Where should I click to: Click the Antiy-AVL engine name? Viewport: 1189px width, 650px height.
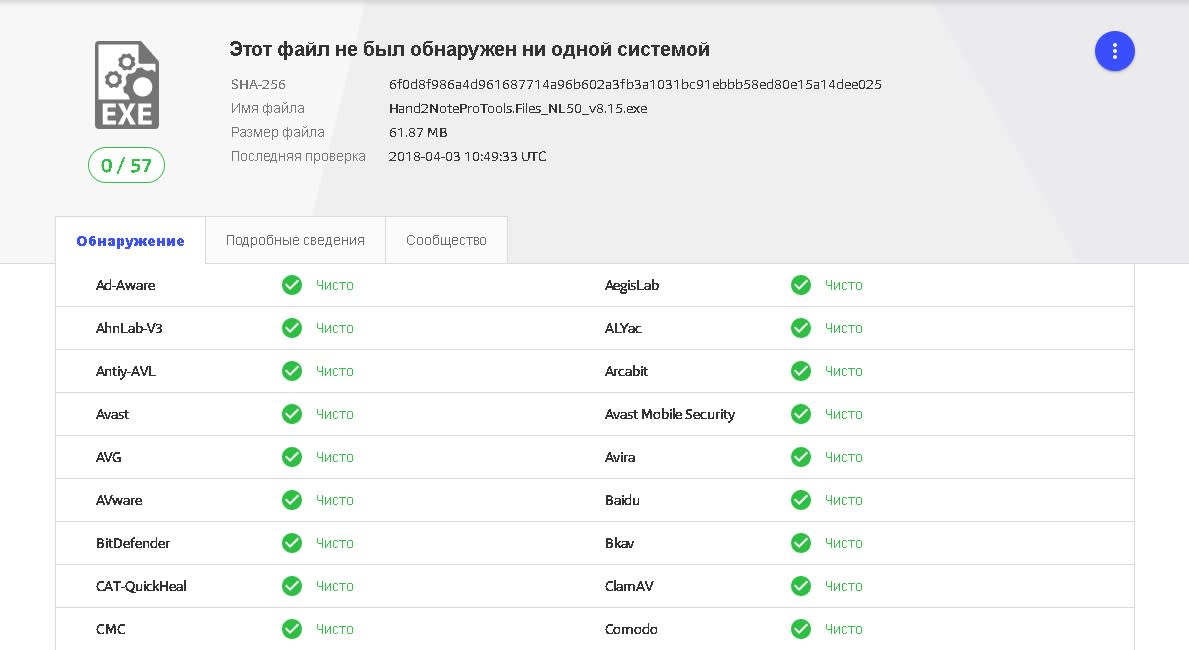click(126, 371)
